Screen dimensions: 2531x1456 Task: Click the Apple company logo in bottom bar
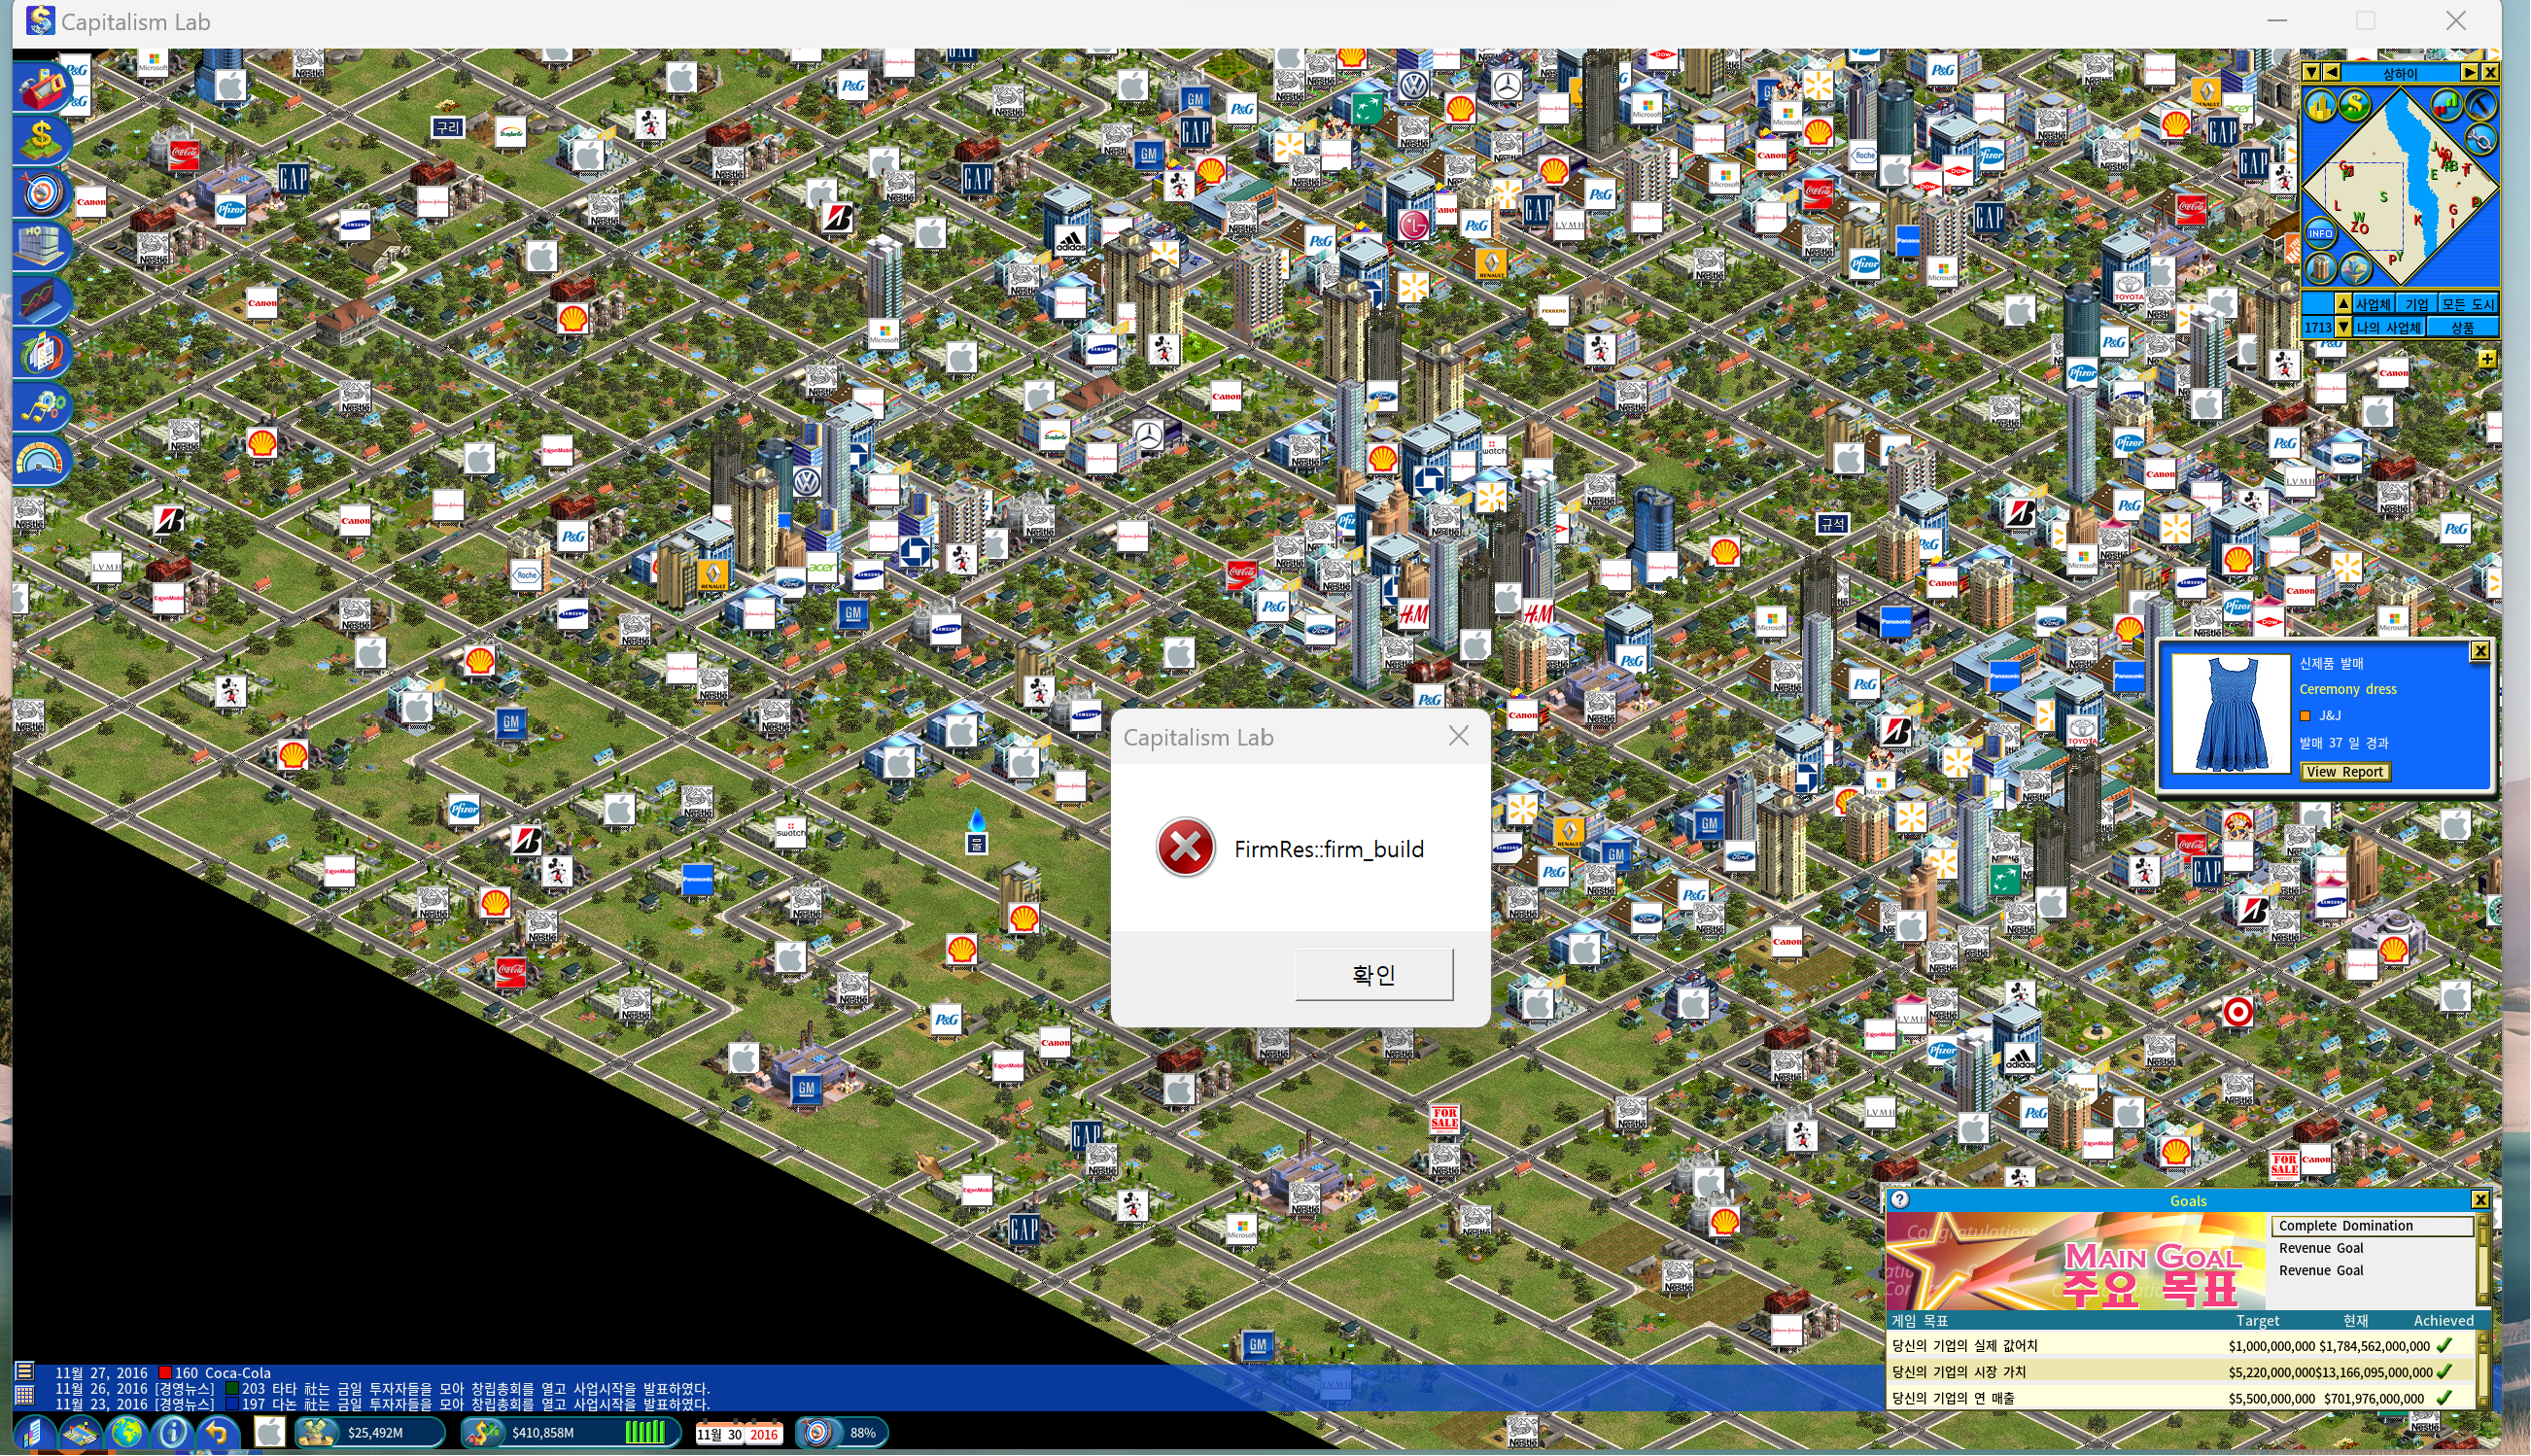(269, 1433)
